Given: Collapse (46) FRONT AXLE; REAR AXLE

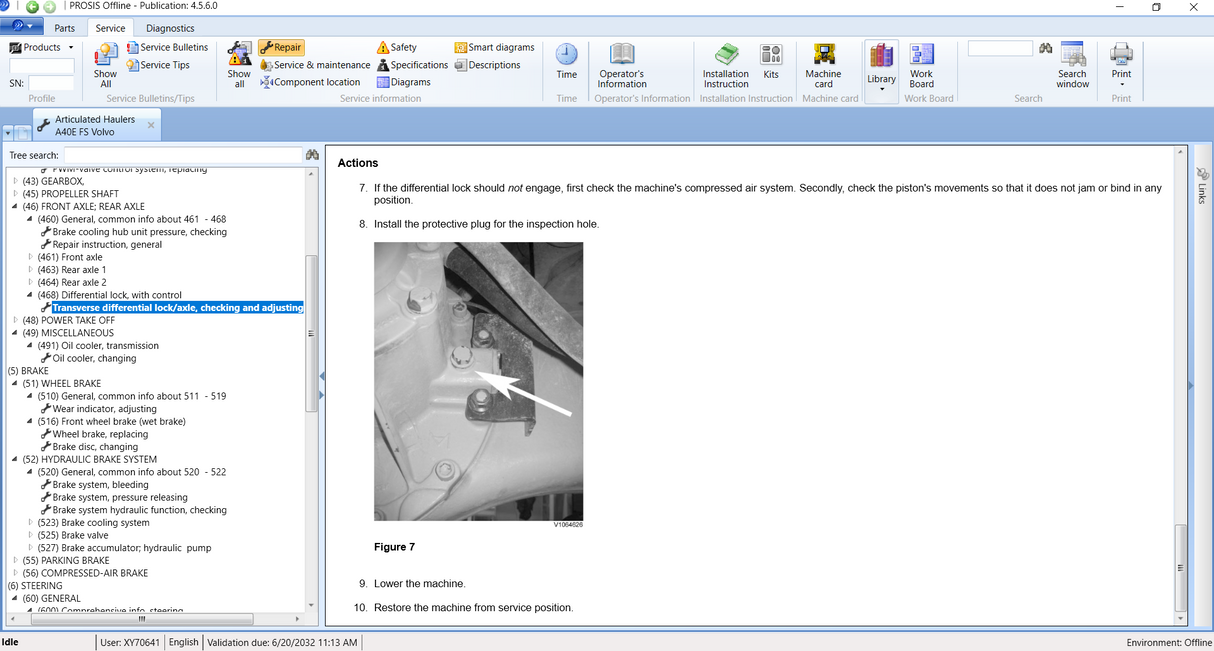Looking at the screenshot, I should point(15,206).
